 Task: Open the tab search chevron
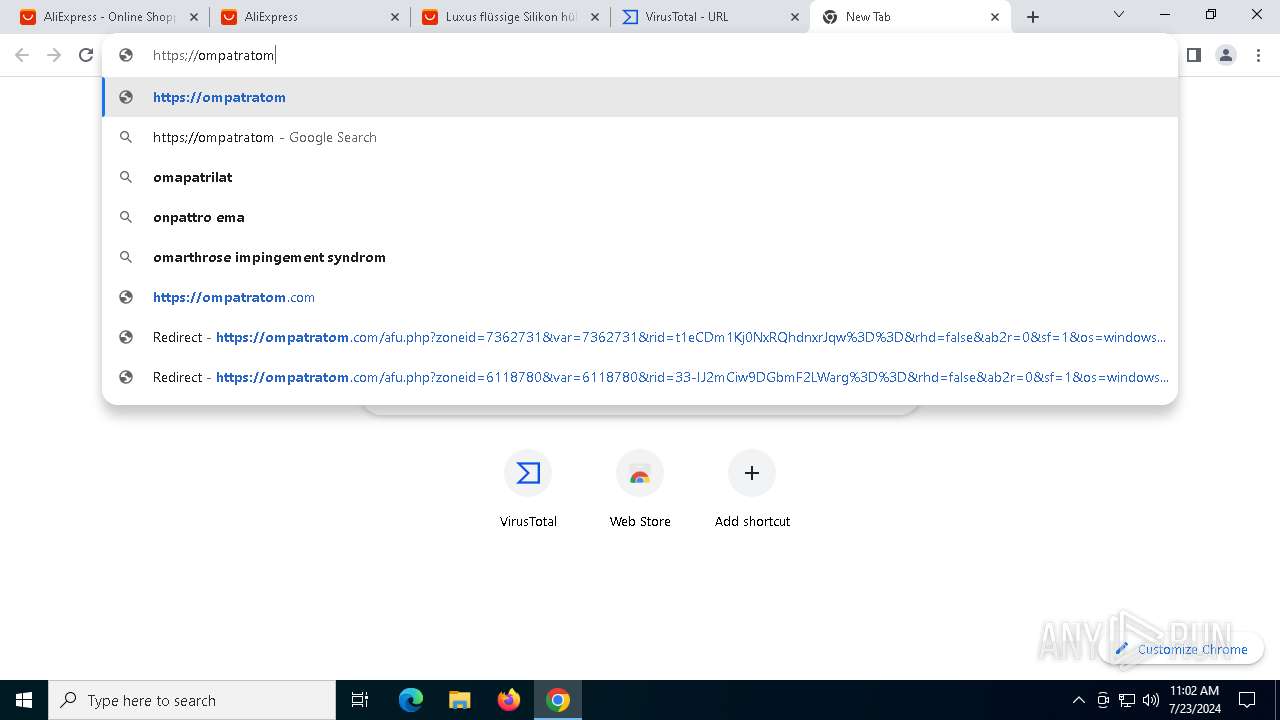1119,14
